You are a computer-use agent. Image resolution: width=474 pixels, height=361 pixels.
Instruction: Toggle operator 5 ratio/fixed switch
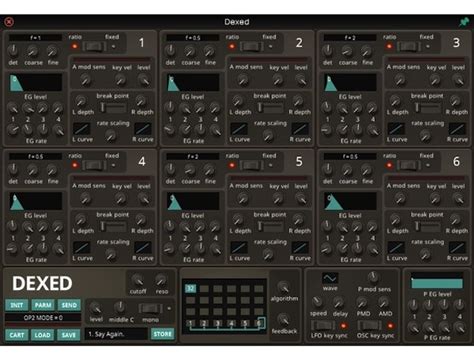pos(252,165)
